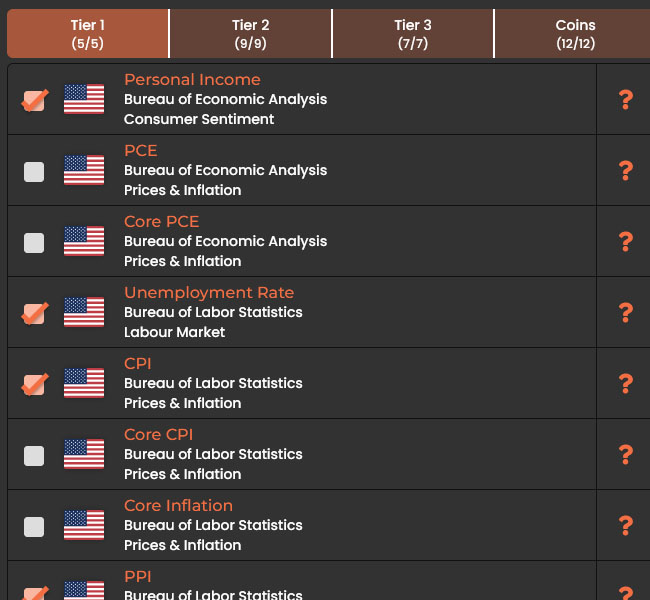Screen dimensions: 650x600
Task: Uncheck the Personal Income checkbox
Action: 34,100
